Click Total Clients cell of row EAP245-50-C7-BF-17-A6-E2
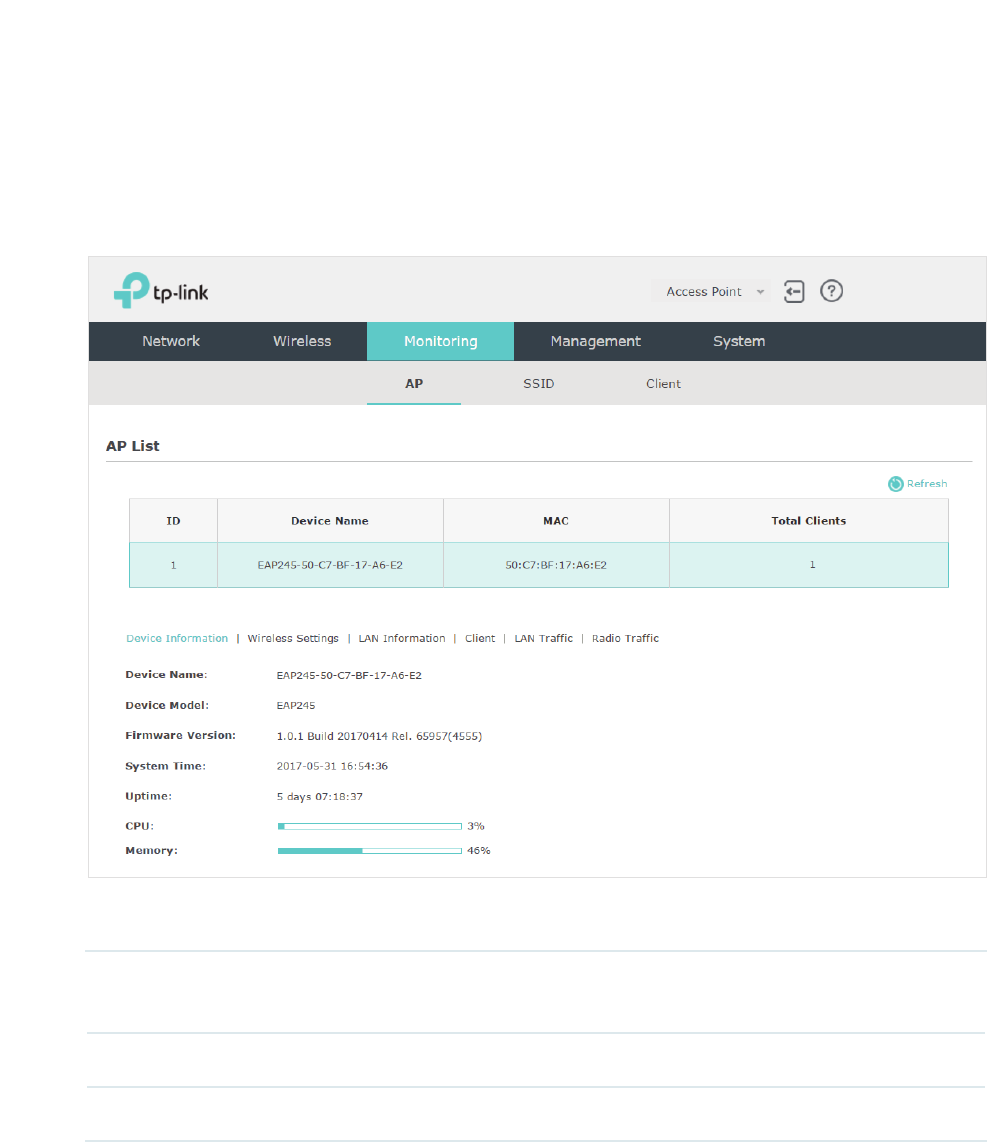 click(809, 565)
